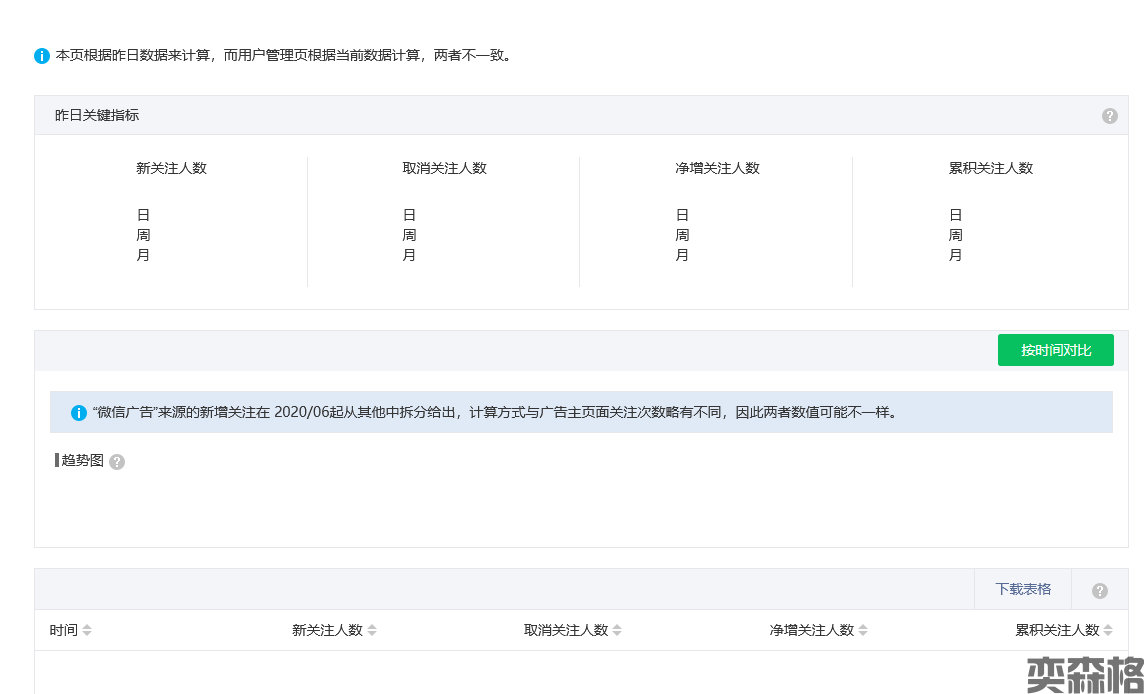Select 净增关注人数 metric in key indicators panel
This screenshot has height=694, width=1144.
click(x=717, y=168)
